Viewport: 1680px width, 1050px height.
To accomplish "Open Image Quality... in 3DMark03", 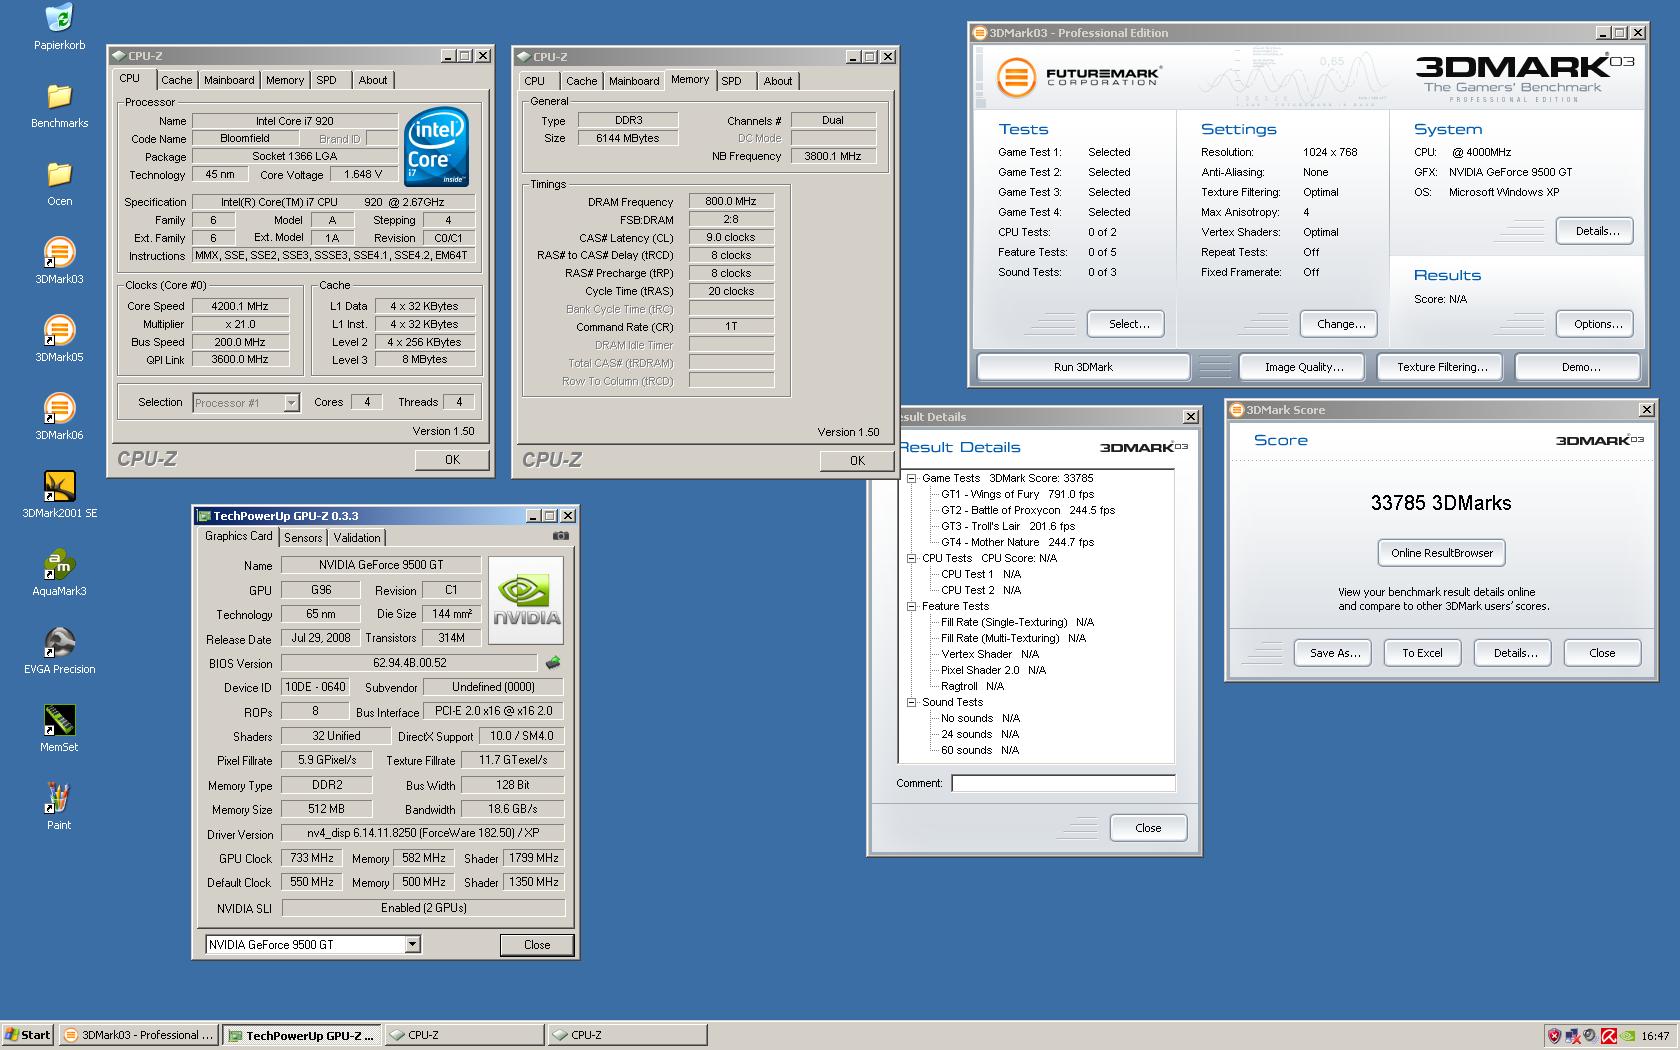I will tap(1304, 367).
